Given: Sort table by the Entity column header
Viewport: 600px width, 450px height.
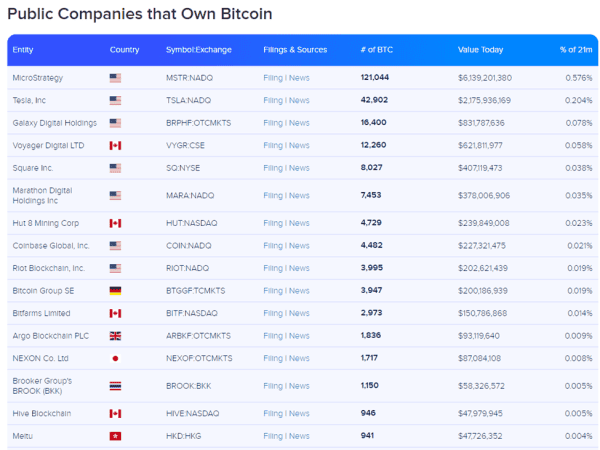Looking at the screenshot, I should (23, 50).
